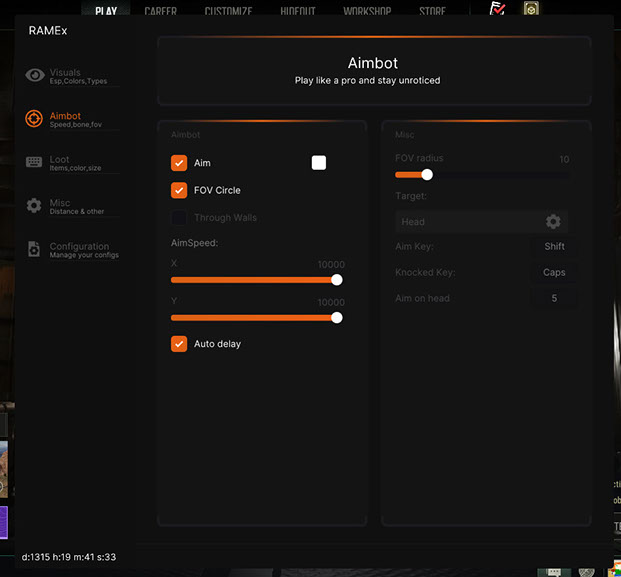Select the Aimbot crosshair icon in sidebar
The image size is (621, 577).
click(34, 119)
